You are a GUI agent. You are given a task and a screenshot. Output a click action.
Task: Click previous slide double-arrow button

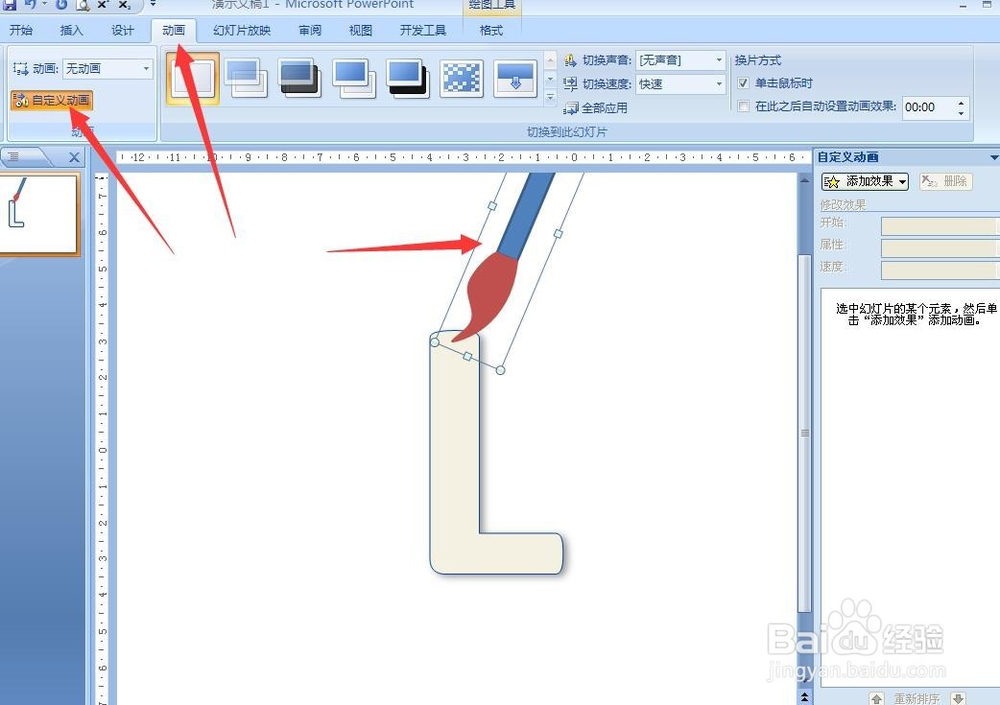click(x=804, y=697)
